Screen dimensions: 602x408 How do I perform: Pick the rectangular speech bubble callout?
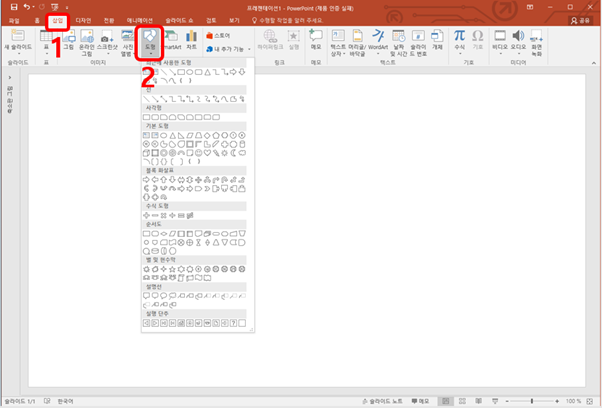(146, 296)
